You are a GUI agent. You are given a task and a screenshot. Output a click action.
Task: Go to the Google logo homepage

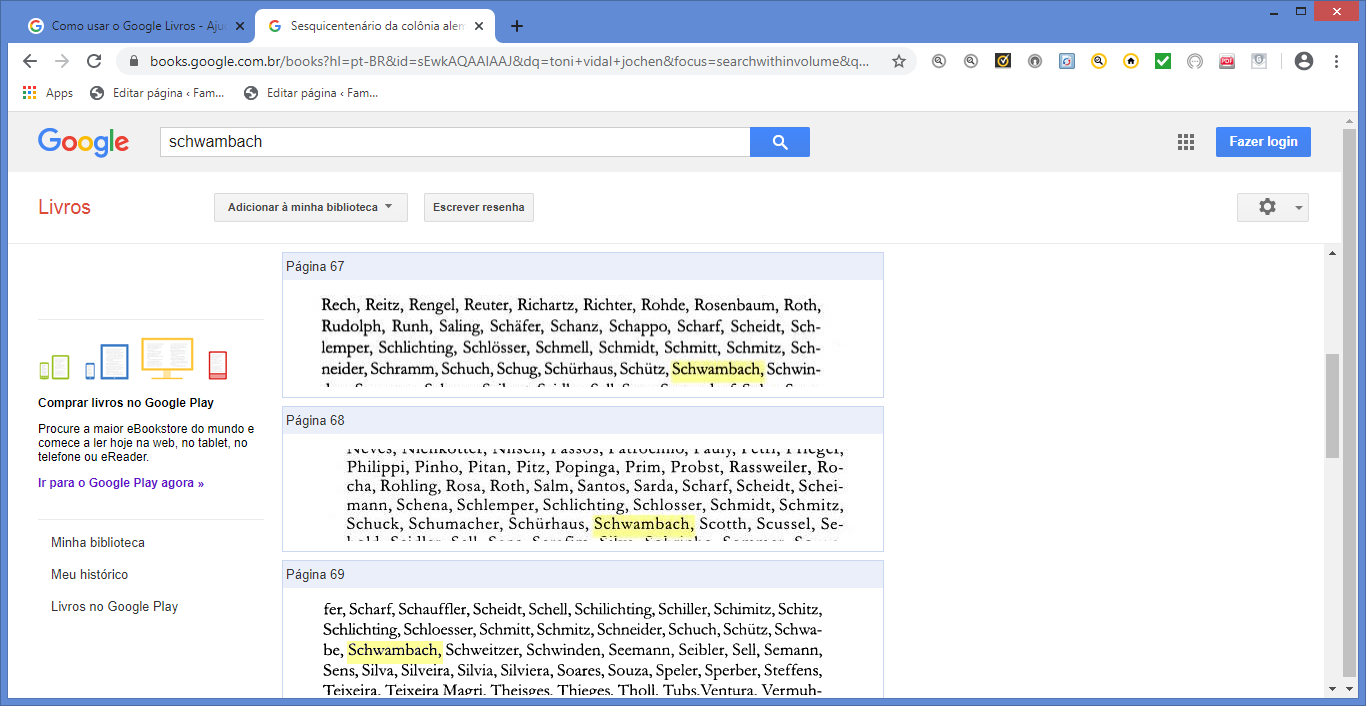(83, 142)
